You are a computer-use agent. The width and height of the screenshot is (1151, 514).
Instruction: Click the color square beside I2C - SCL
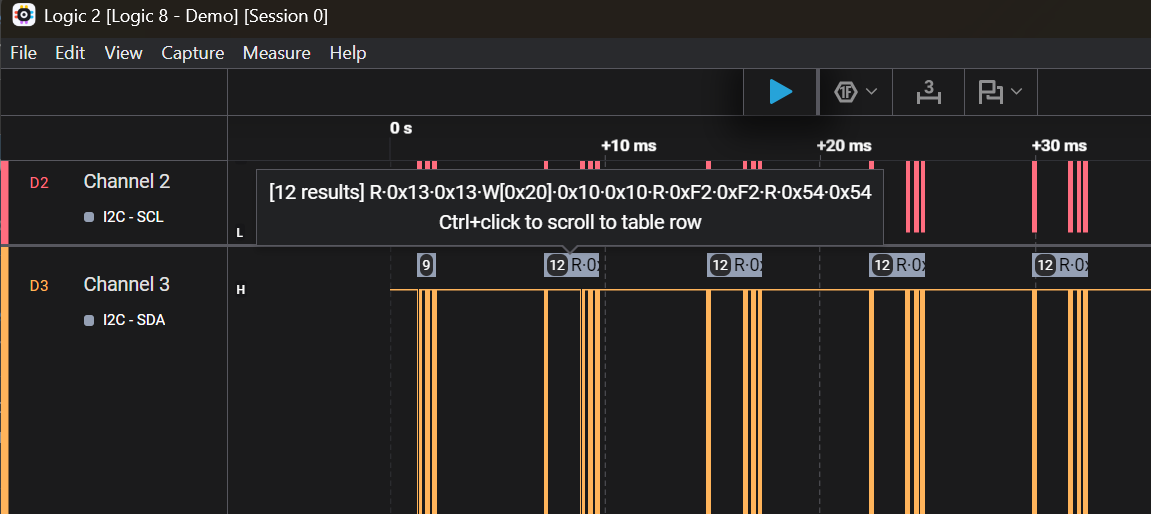90,217
